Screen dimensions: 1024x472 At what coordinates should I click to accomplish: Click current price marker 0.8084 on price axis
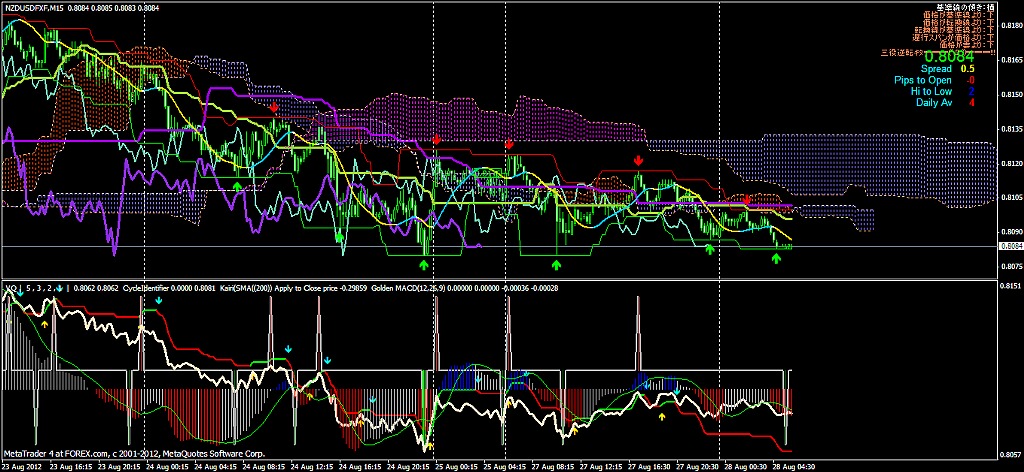tap(1010, 246)
